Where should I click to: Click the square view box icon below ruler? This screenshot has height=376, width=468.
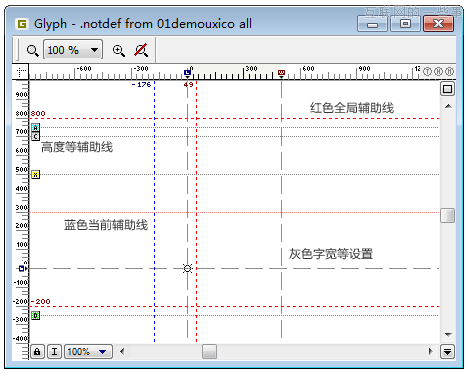(x=447, y=89)
